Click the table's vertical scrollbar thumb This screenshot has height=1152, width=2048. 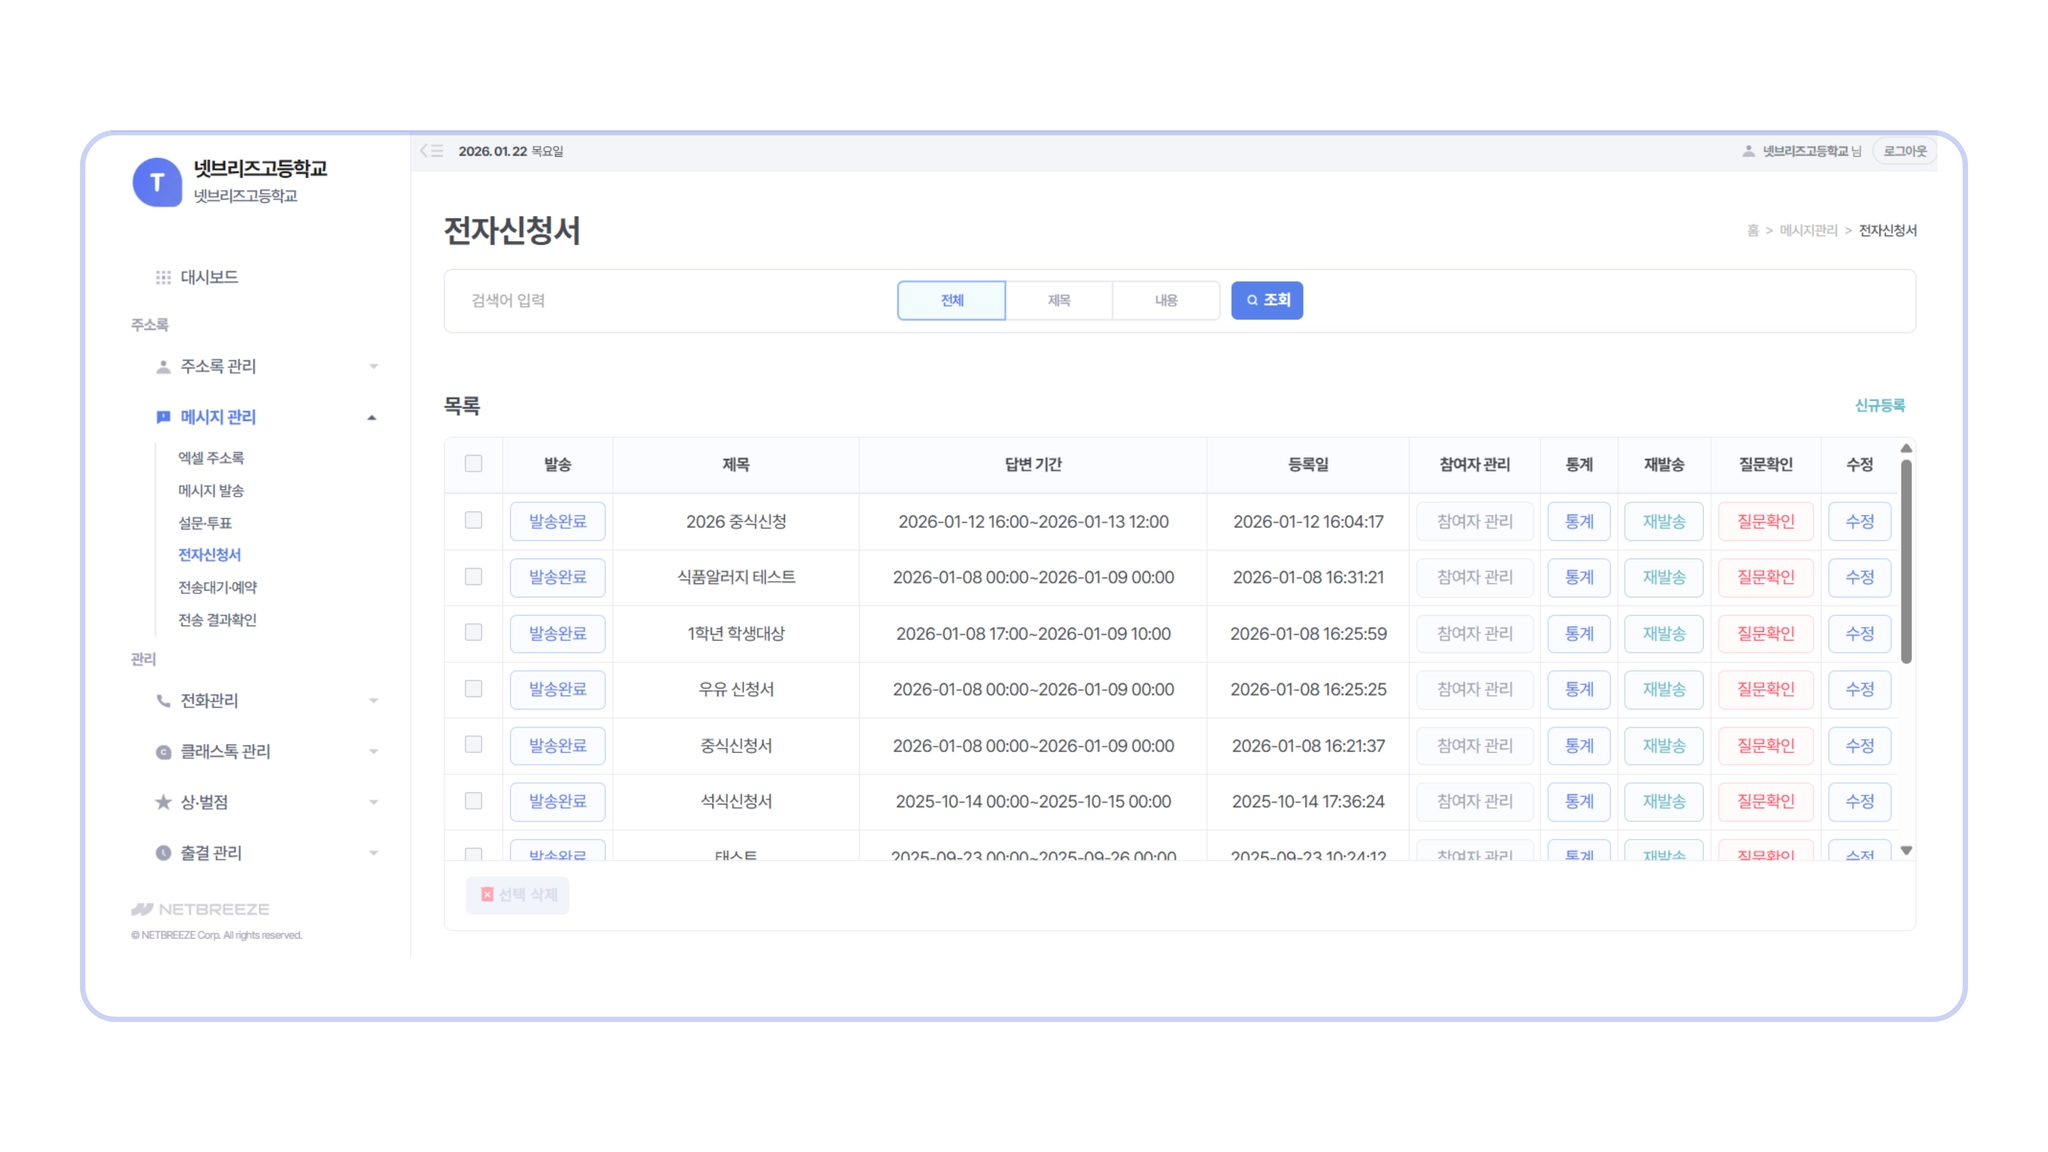tap(1906, 560)
